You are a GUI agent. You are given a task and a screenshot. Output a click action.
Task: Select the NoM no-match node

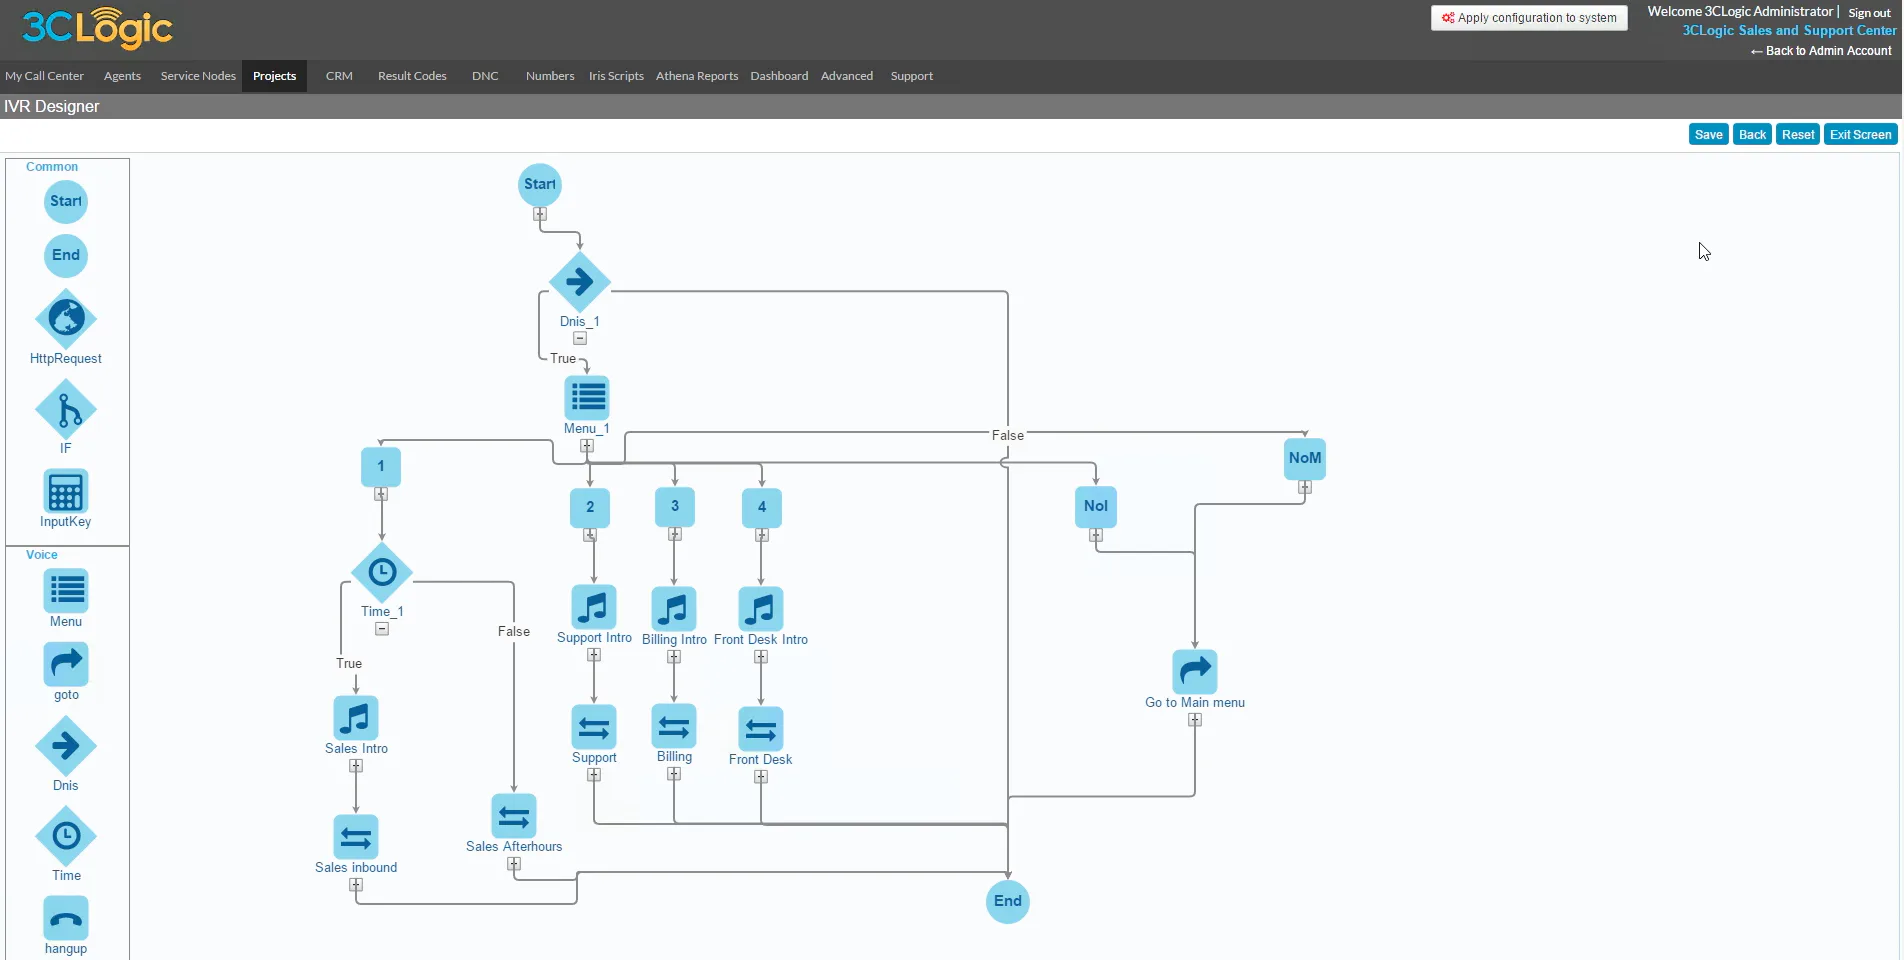[x=1305, y=458]
